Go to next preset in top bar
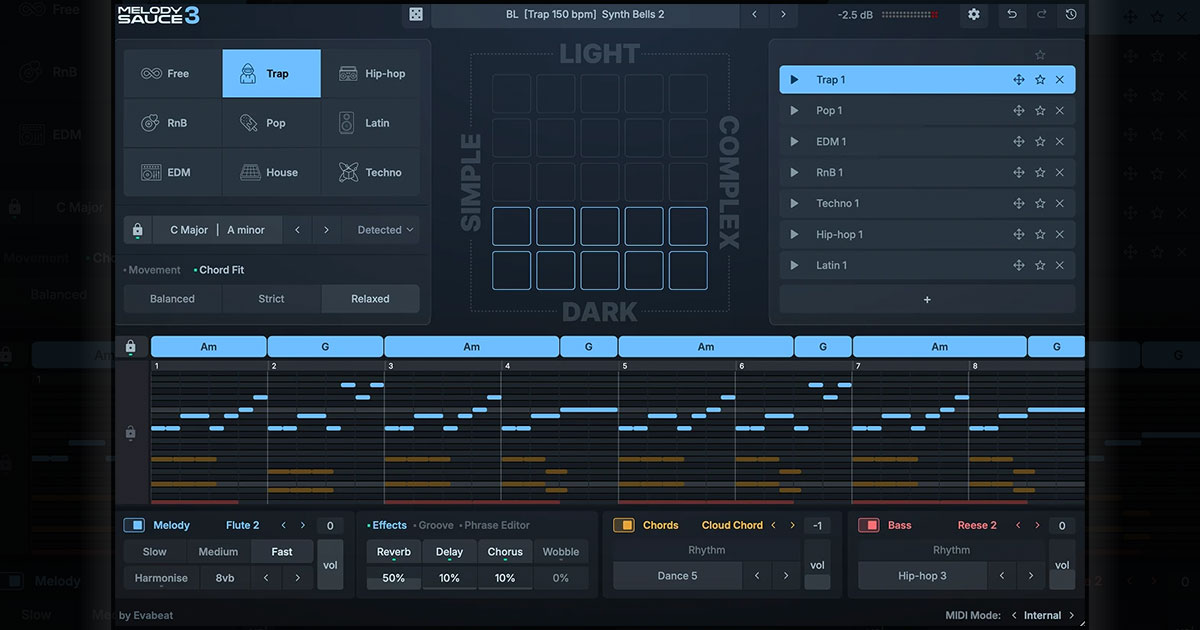This screenshot has height=630, width=1200. pos(783,14)
